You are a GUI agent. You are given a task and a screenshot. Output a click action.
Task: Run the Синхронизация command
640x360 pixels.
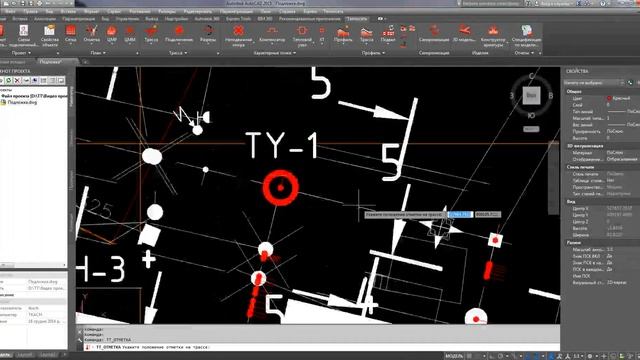click(x=434, y=33)
